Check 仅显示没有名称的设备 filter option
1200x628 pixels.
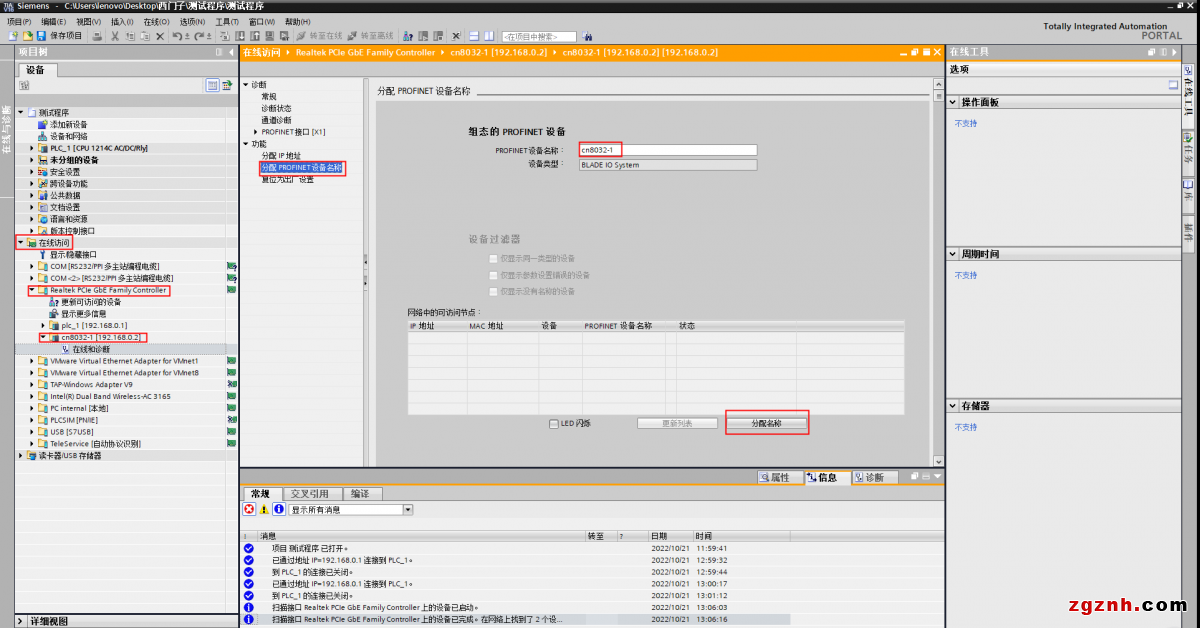click(493, 291)
